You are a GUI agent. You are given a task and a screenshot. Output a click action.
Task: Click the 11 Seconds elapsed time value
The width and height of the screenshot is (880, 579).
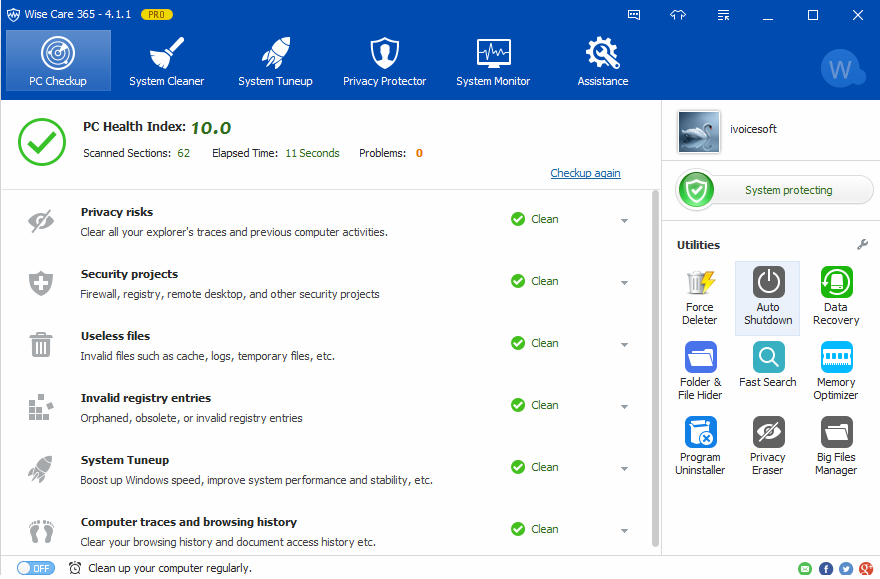tap(312, 153)
